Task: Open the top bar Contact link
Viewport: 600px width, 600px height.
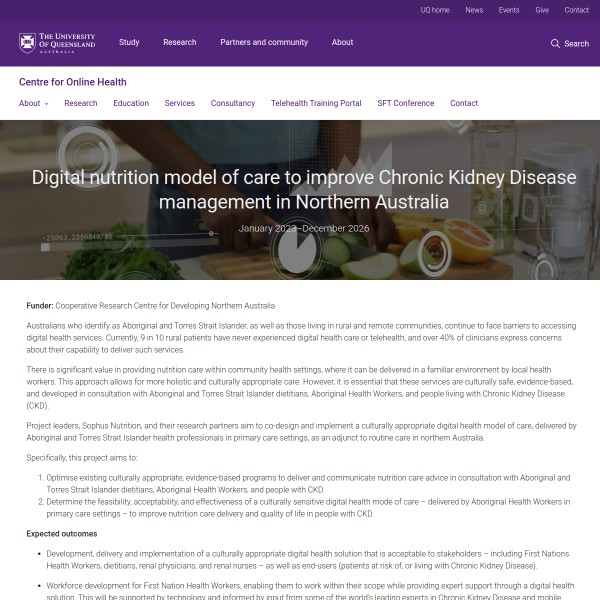Action: 576,10
